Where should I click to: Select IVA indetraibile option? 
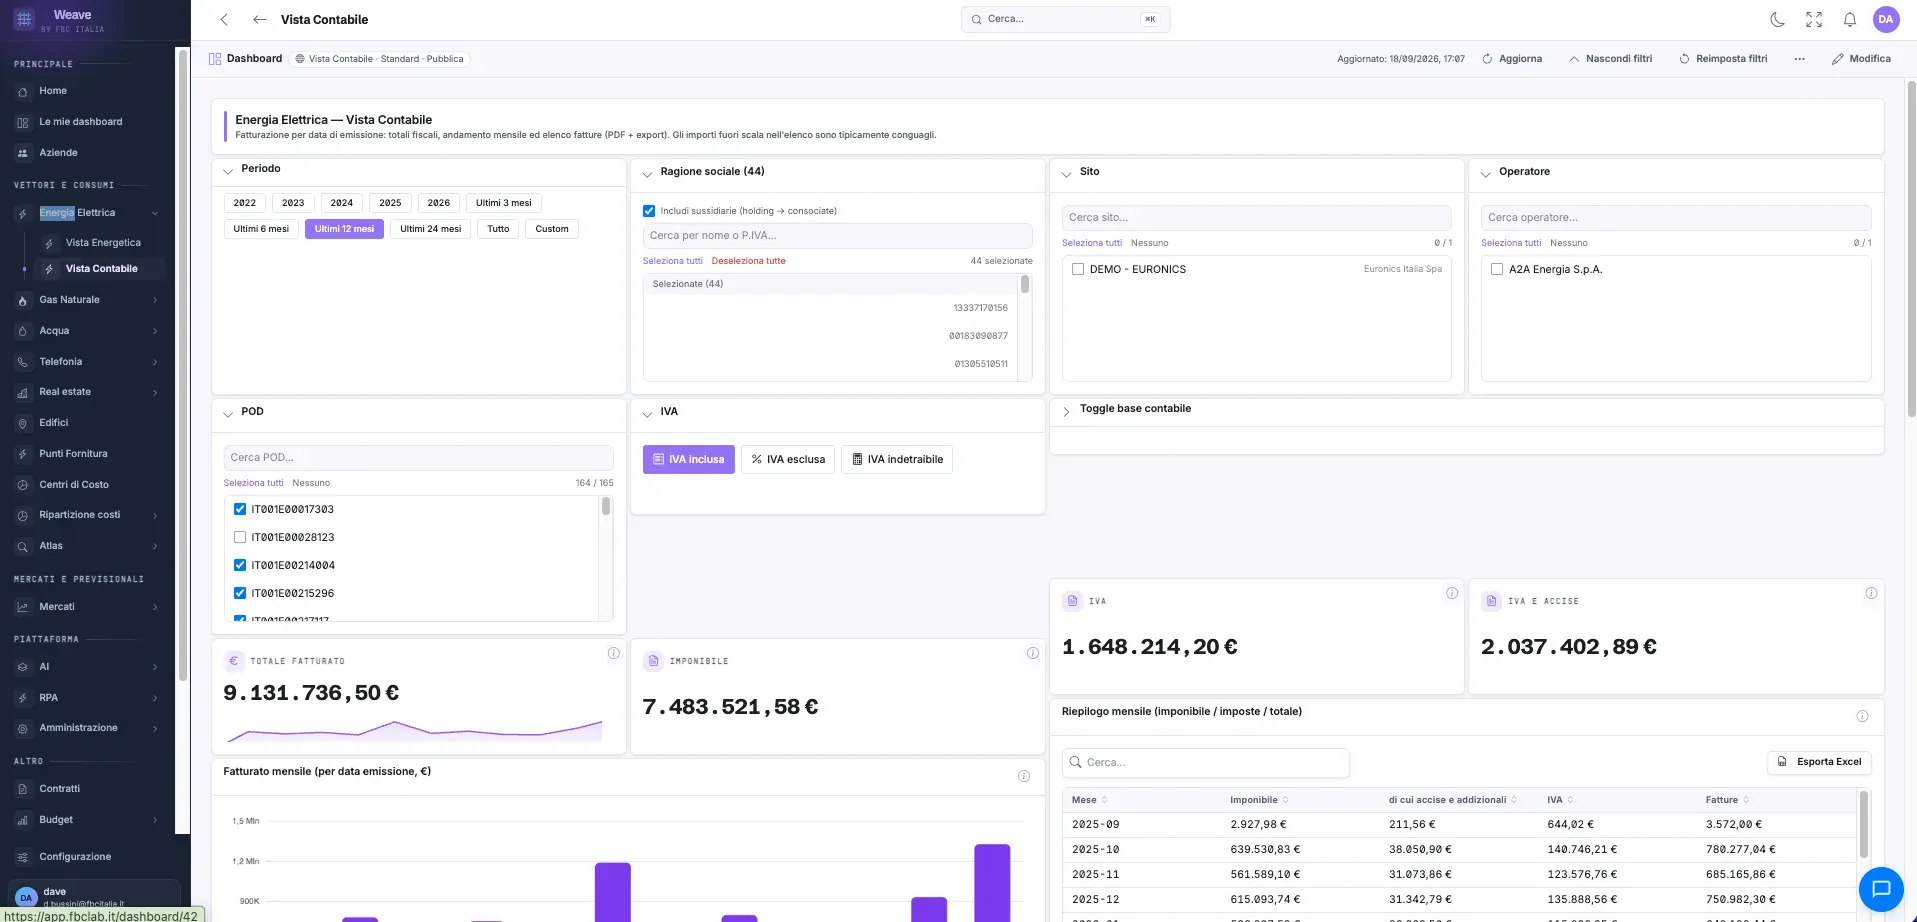[x=897, y=459]
